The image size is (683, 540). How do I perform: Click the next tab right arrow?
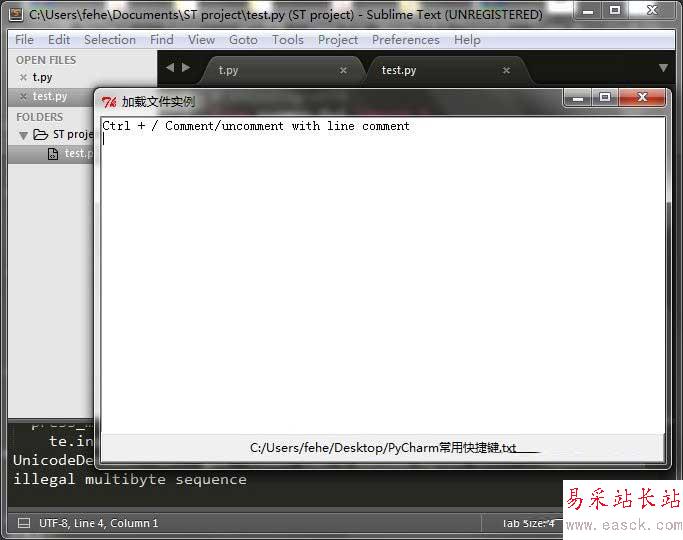(186, 68)
